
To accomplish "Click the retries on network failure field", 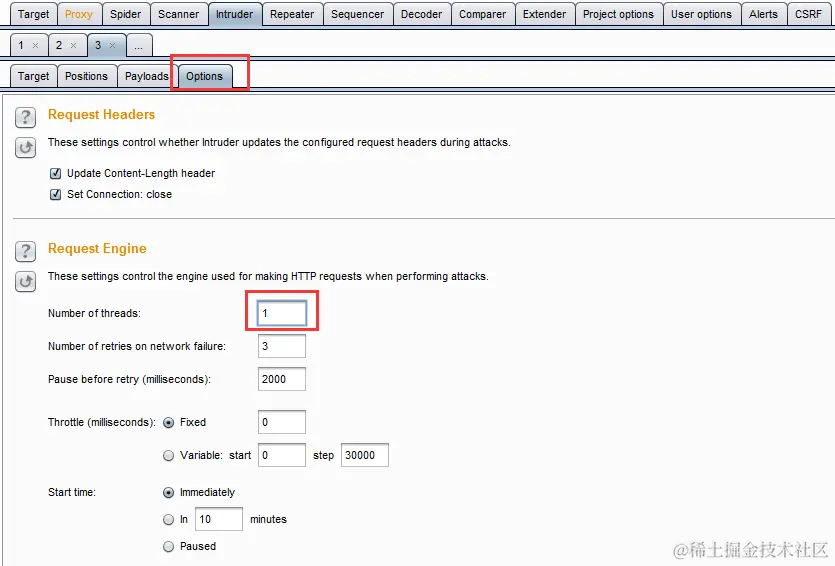I will click(282, 346).
